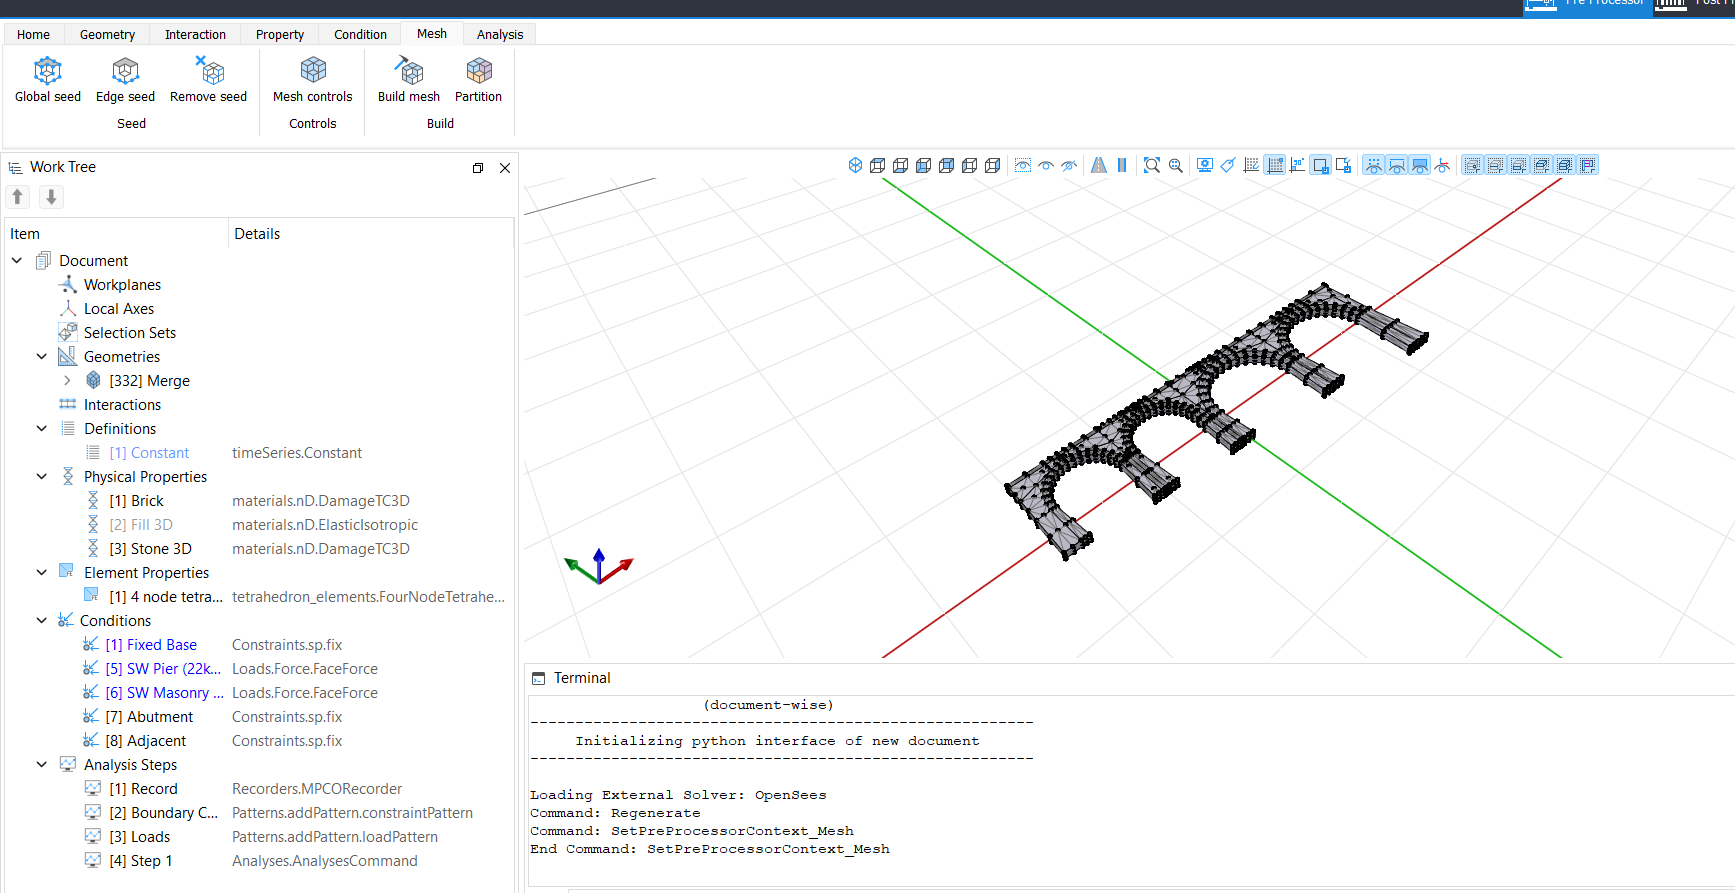Click the Build mesh tool

[409, 80]
